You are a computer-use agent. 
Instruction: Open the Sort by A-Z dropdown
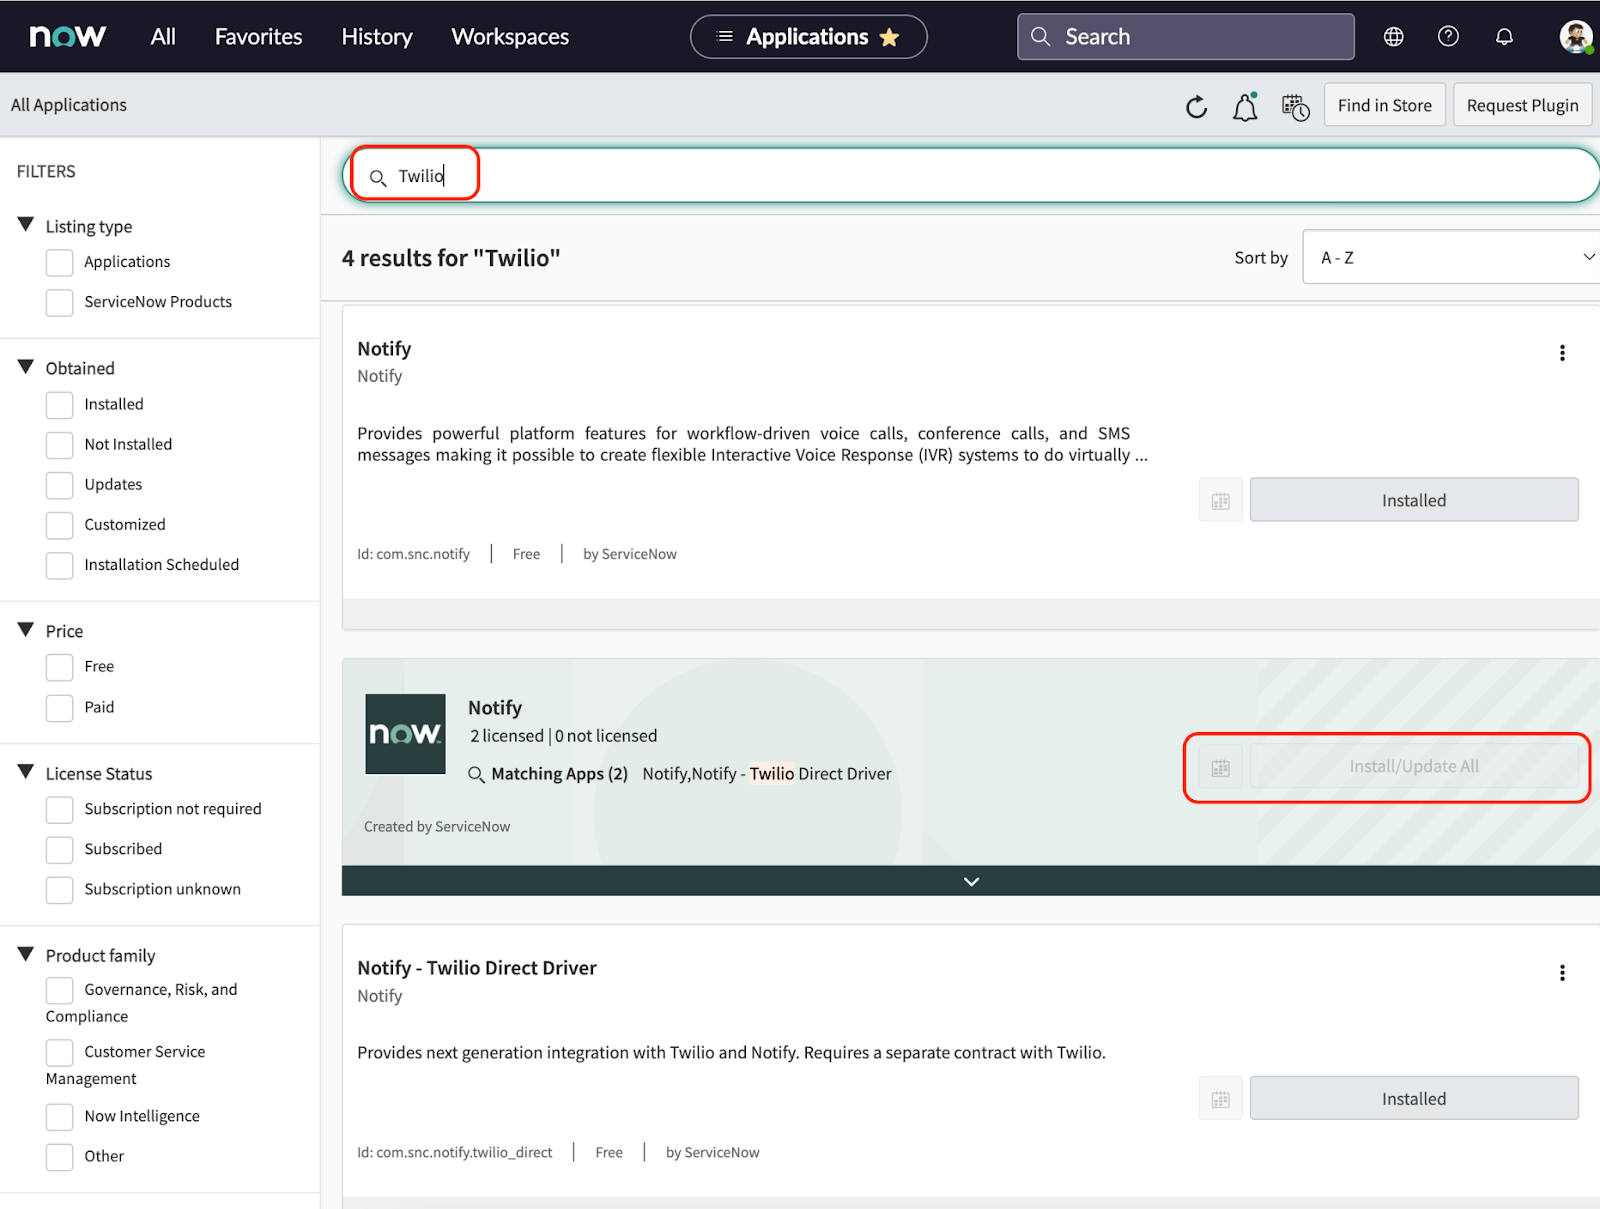[1449, 257]
